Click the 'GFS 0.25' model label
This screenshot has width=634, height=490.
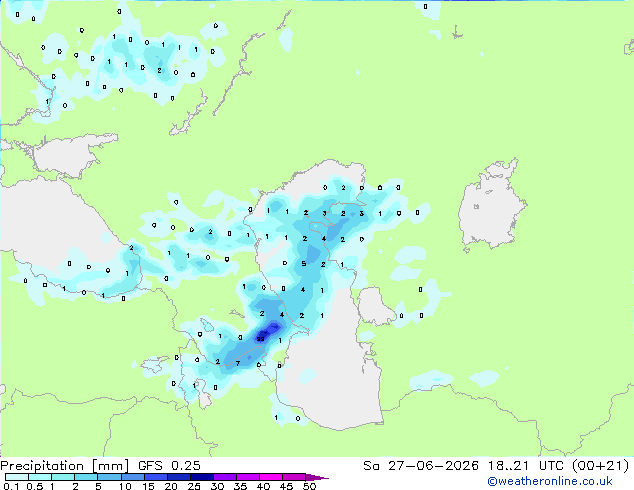pos(169,466)
